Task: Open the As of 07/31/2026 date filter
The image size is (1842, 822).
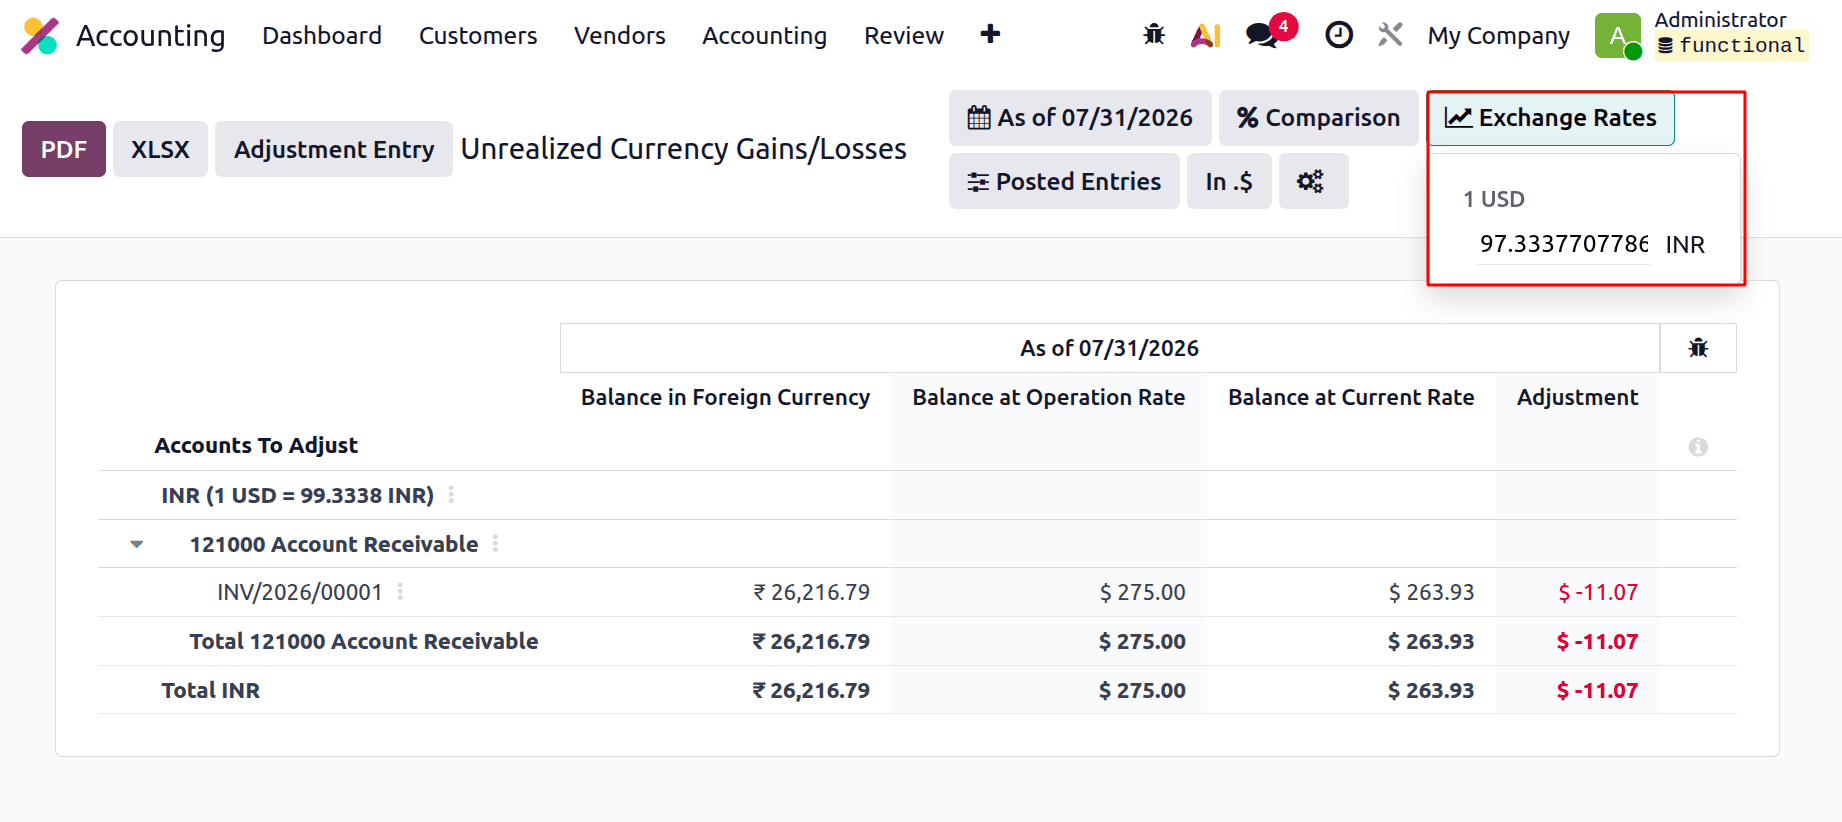Action: [1080, 118]
